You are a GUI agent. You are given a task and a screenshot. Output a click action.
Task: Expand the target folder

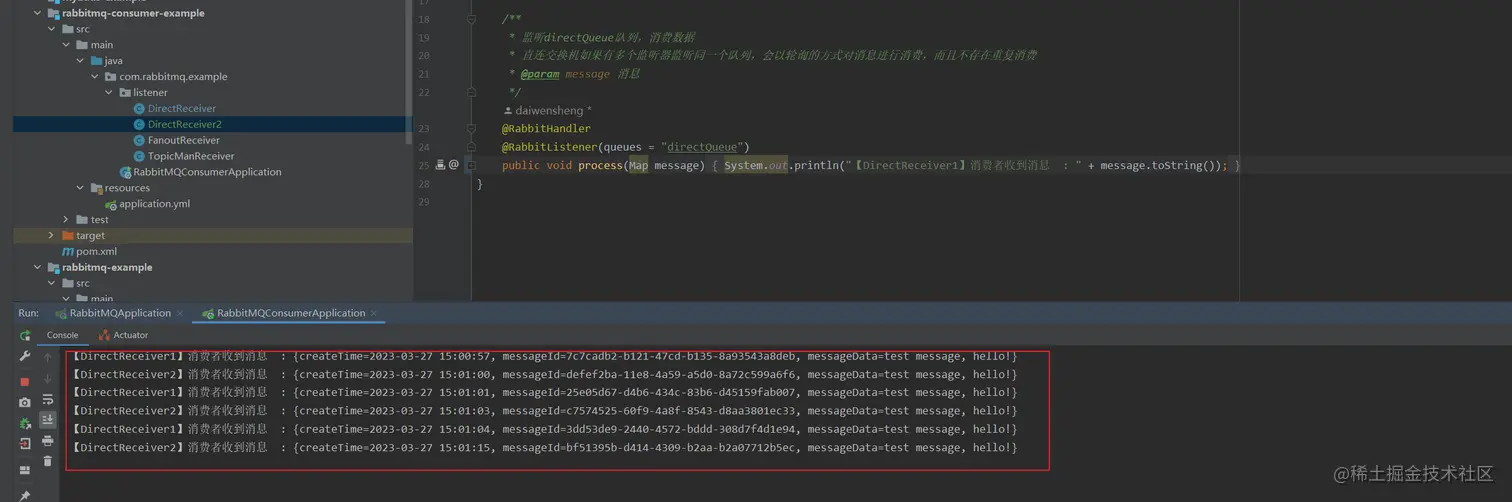coord(52,236)
